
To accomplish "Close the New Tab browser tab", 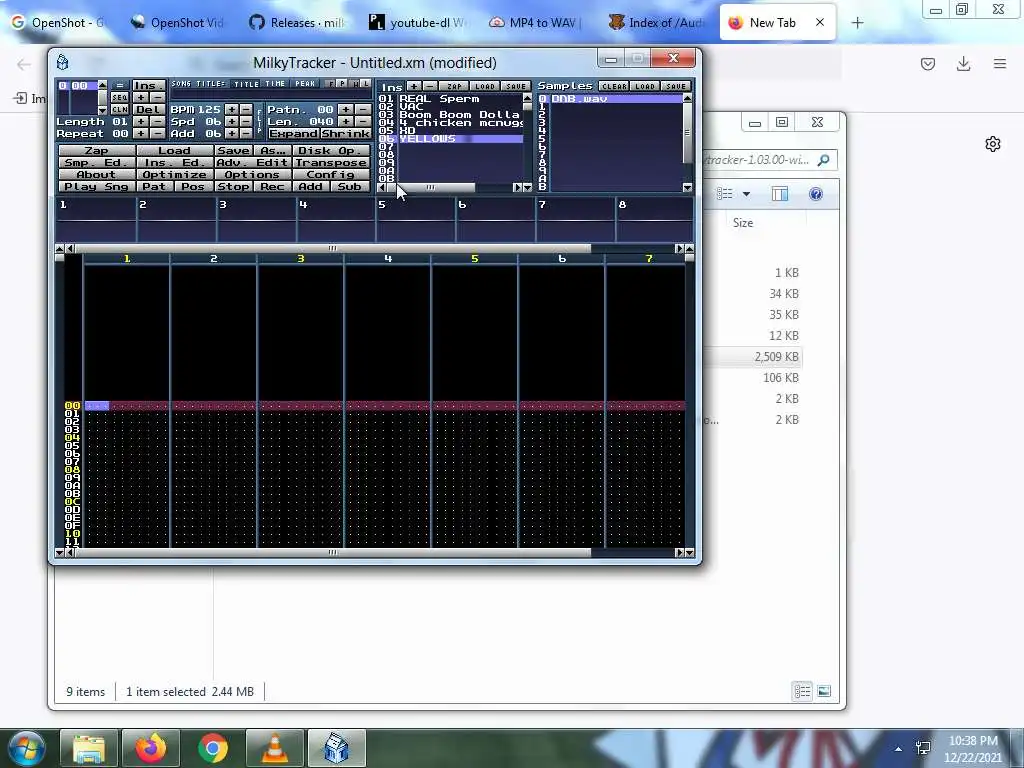I will [x=820, y=22].
